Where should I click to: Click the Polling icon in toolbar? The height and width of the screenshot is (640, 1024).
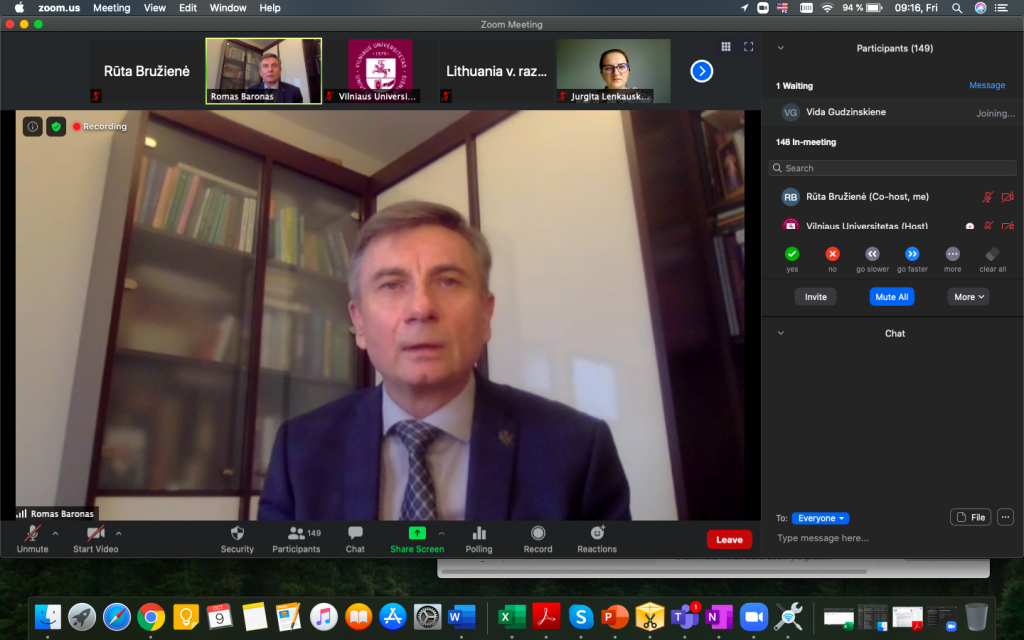point(479,534)
